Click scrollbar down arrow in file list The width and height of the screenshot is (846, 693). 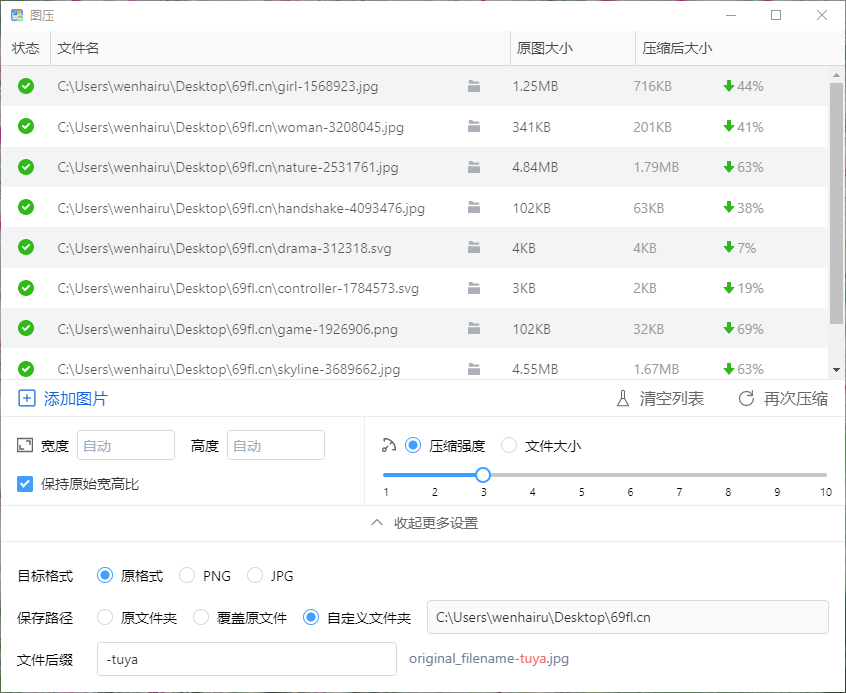(836, 370)
